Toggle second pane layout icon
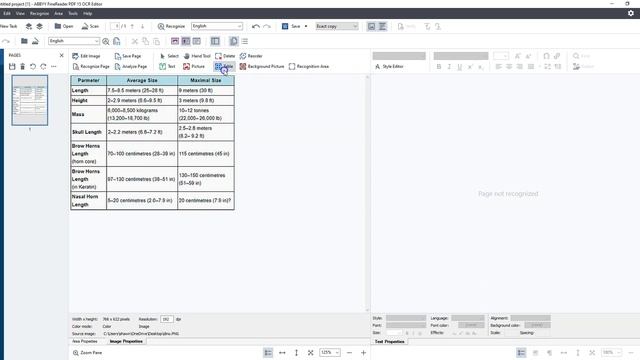 coord(186,41)
